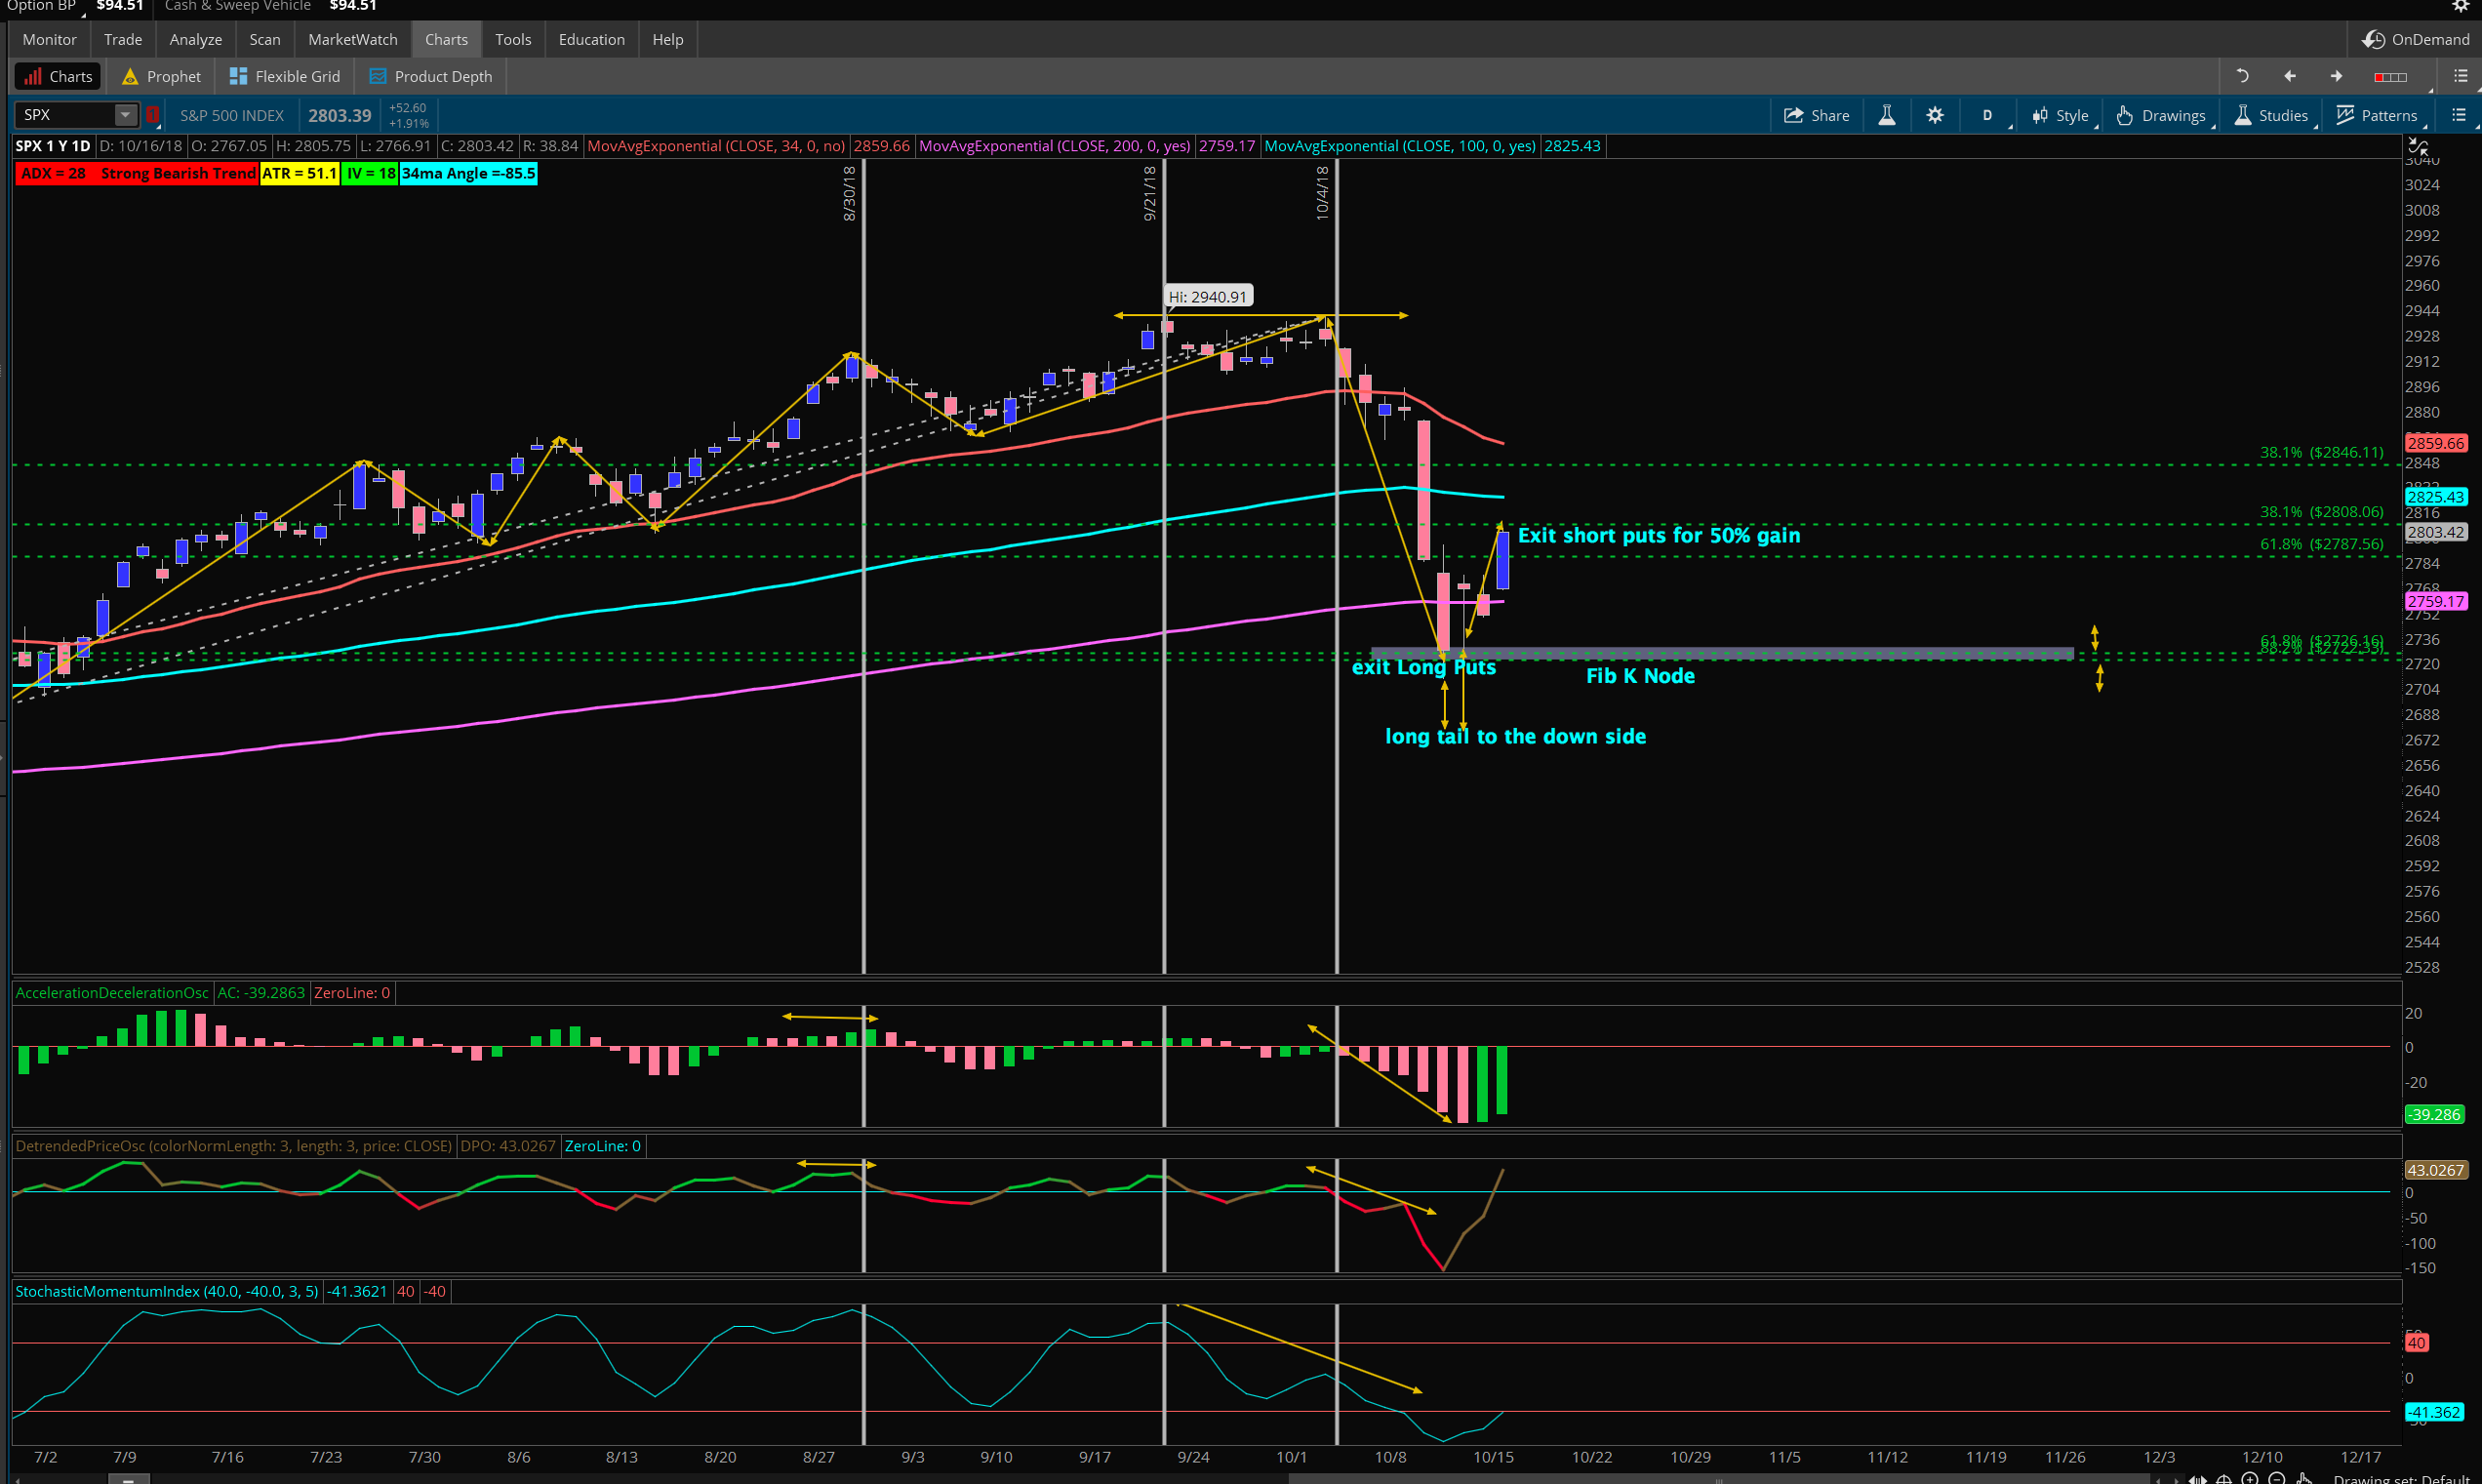Click the chart autoscale arrows icon

(2418, 148)
